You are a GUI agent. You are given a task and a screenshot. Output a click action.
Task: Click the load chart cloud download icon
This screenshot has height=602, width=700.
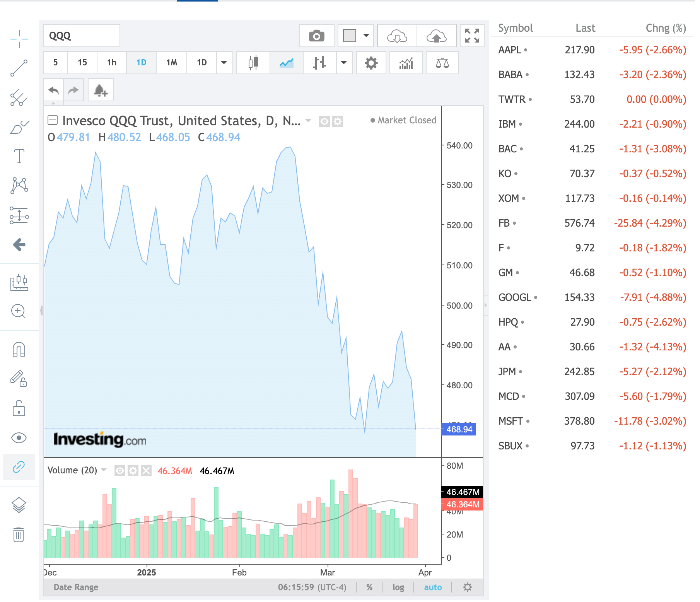pyautogui.click(x=397, y=36)
